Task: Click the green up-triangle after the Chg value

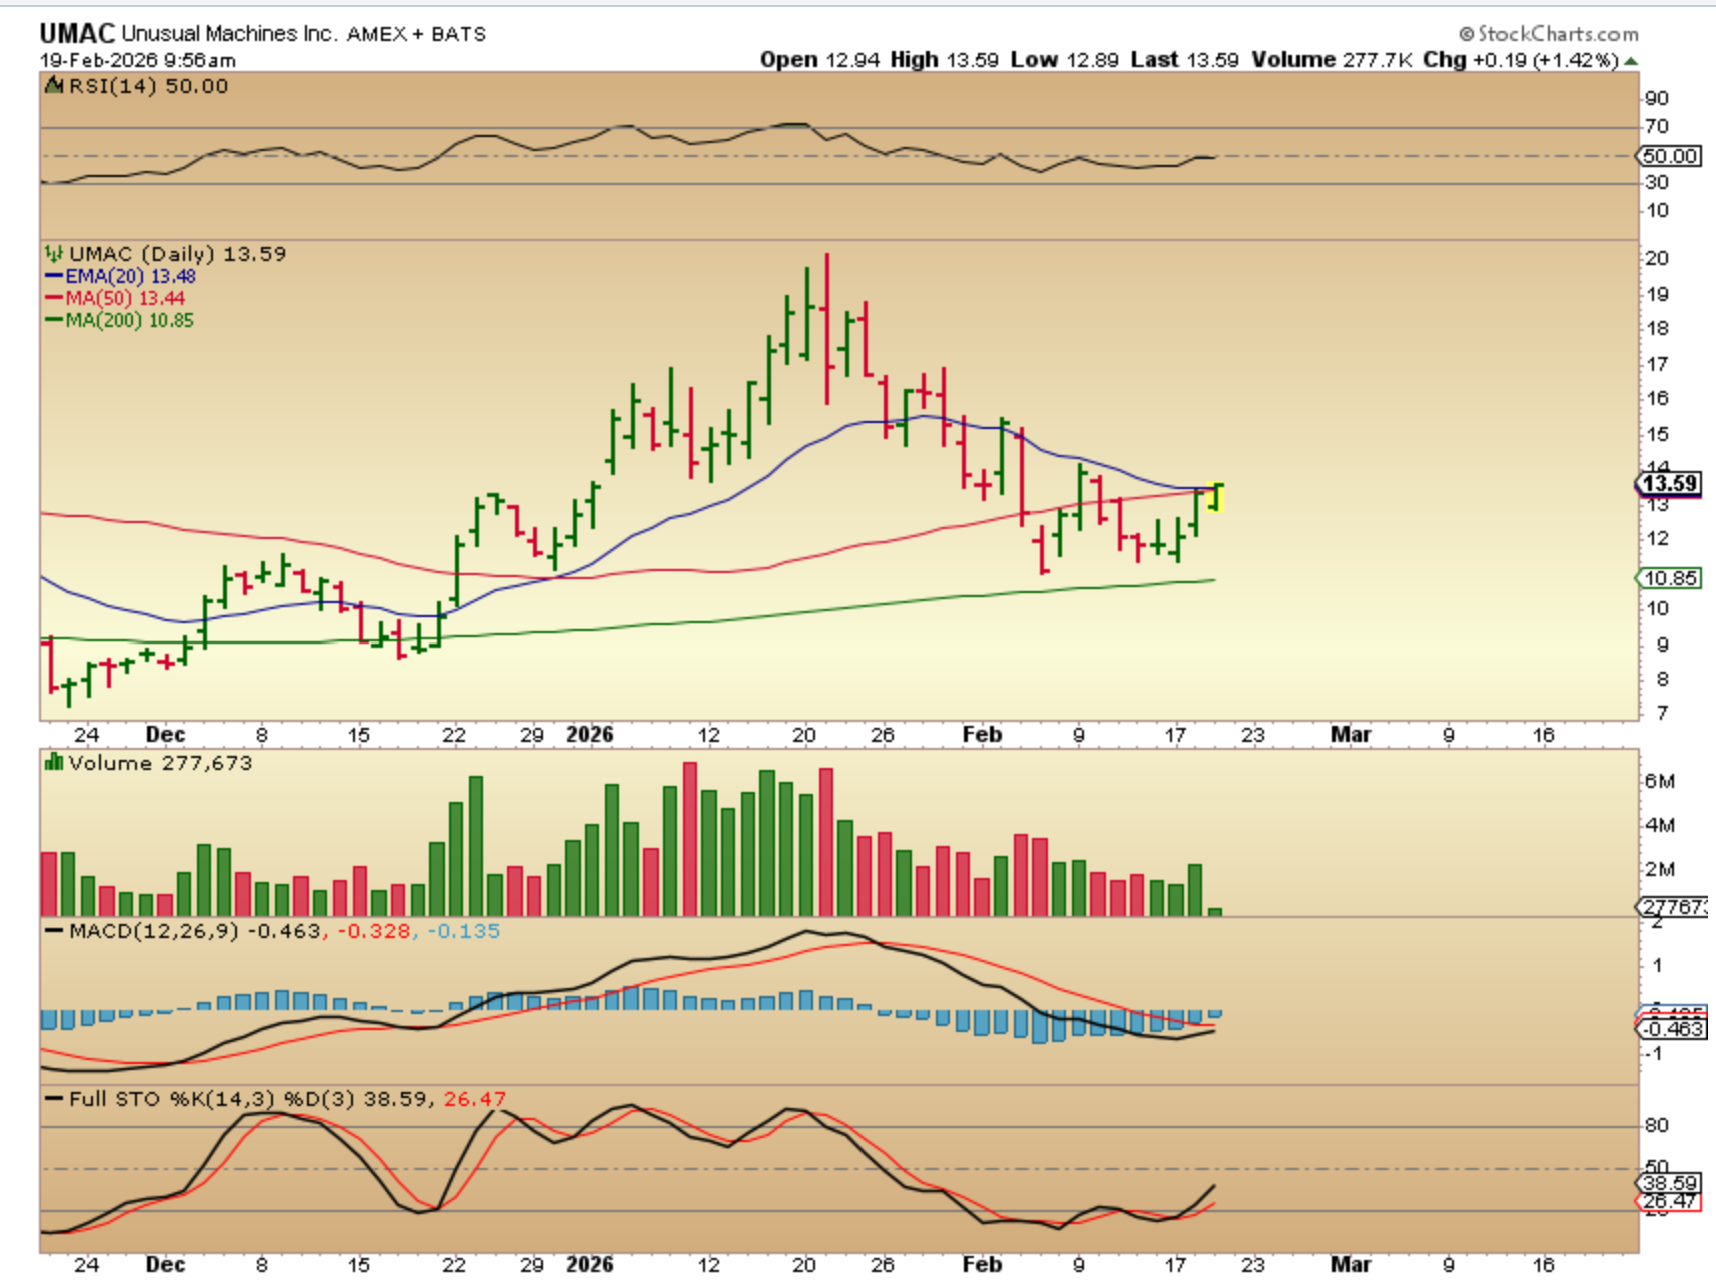Action: coord(1631,61)
